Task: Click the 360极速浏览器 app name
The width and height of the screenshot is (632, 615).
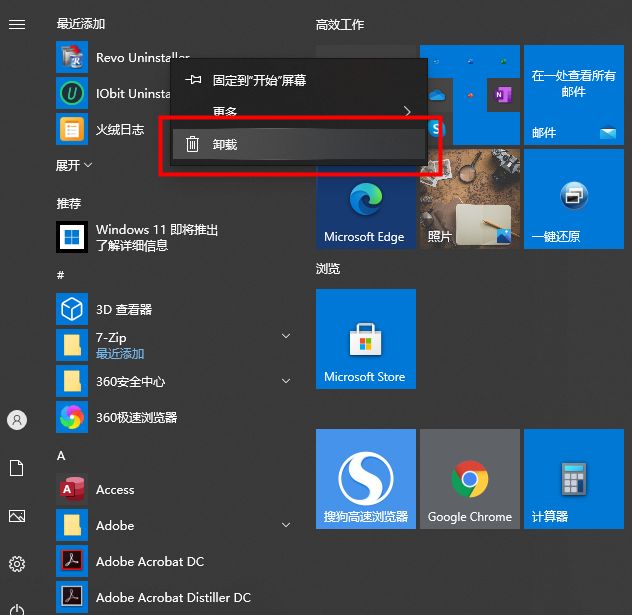Action: pyautogui.click(x=136, y=418)
